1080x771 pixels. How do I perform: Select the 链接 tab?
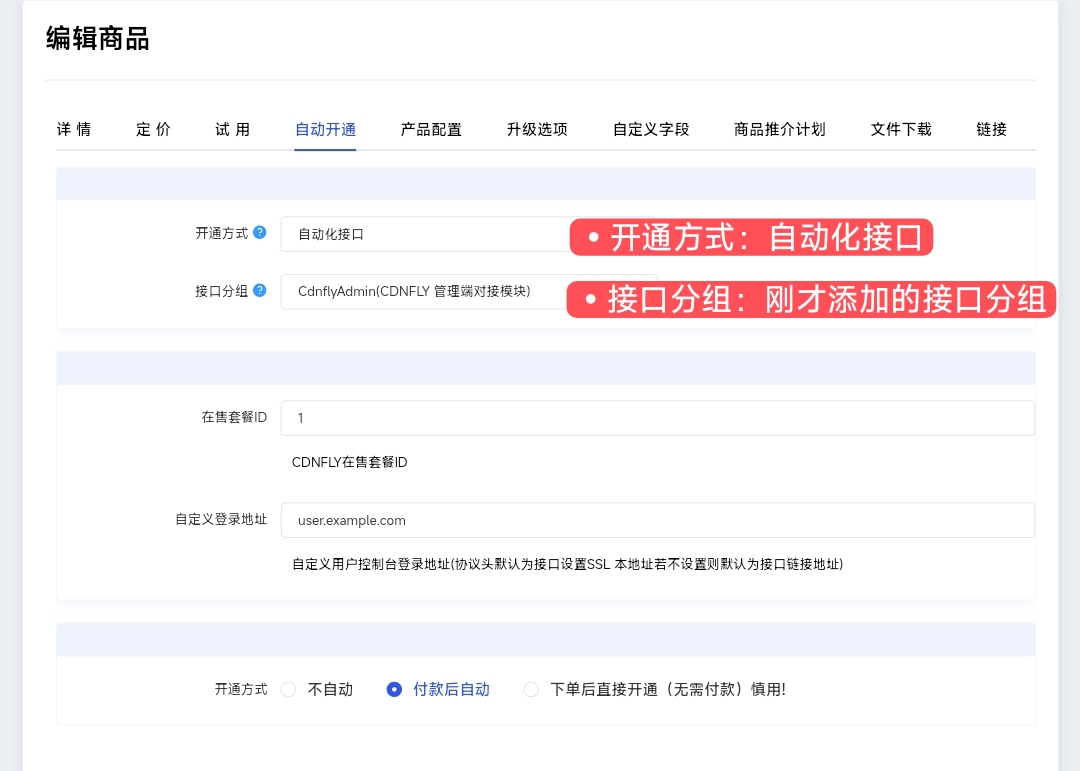(x=991, y=129)
